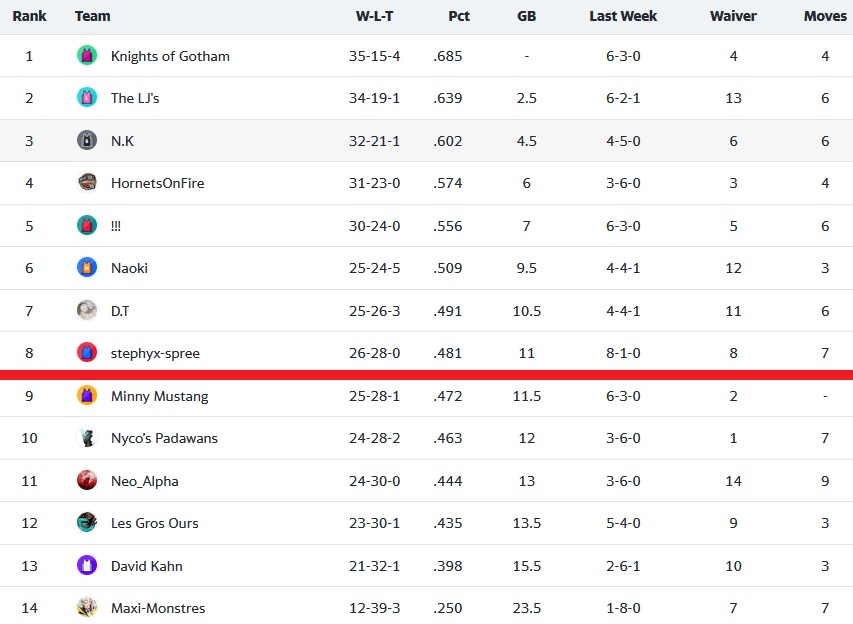
Task: Click the Last Week column header
Action: [x=623, y=16]
